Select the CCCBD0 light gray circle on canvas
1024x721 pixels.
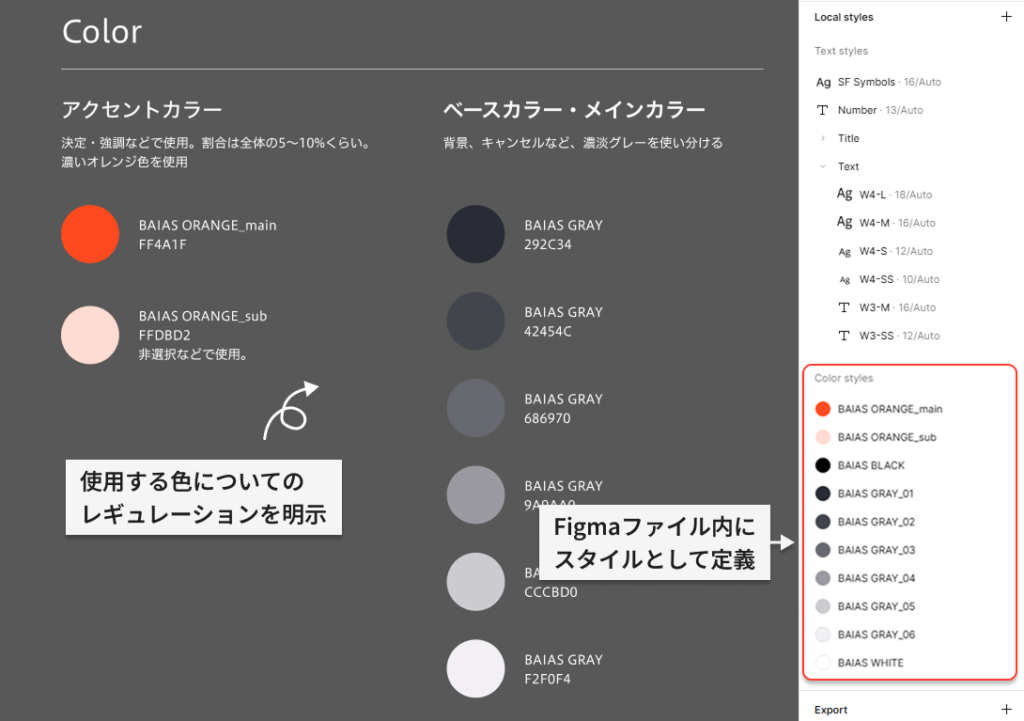point(475,581)
